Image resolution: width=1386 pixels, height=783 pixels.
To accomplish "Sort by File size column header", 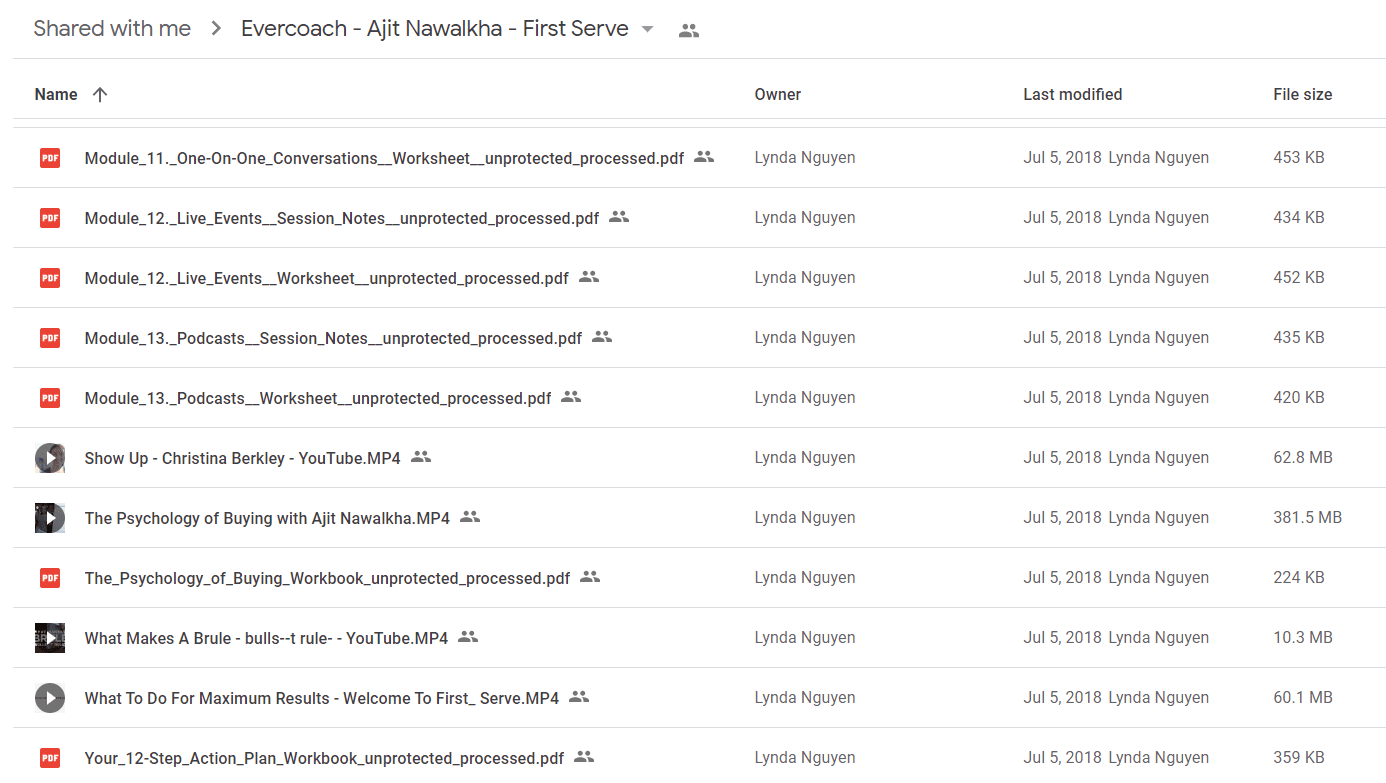I will click(1302, 94).
